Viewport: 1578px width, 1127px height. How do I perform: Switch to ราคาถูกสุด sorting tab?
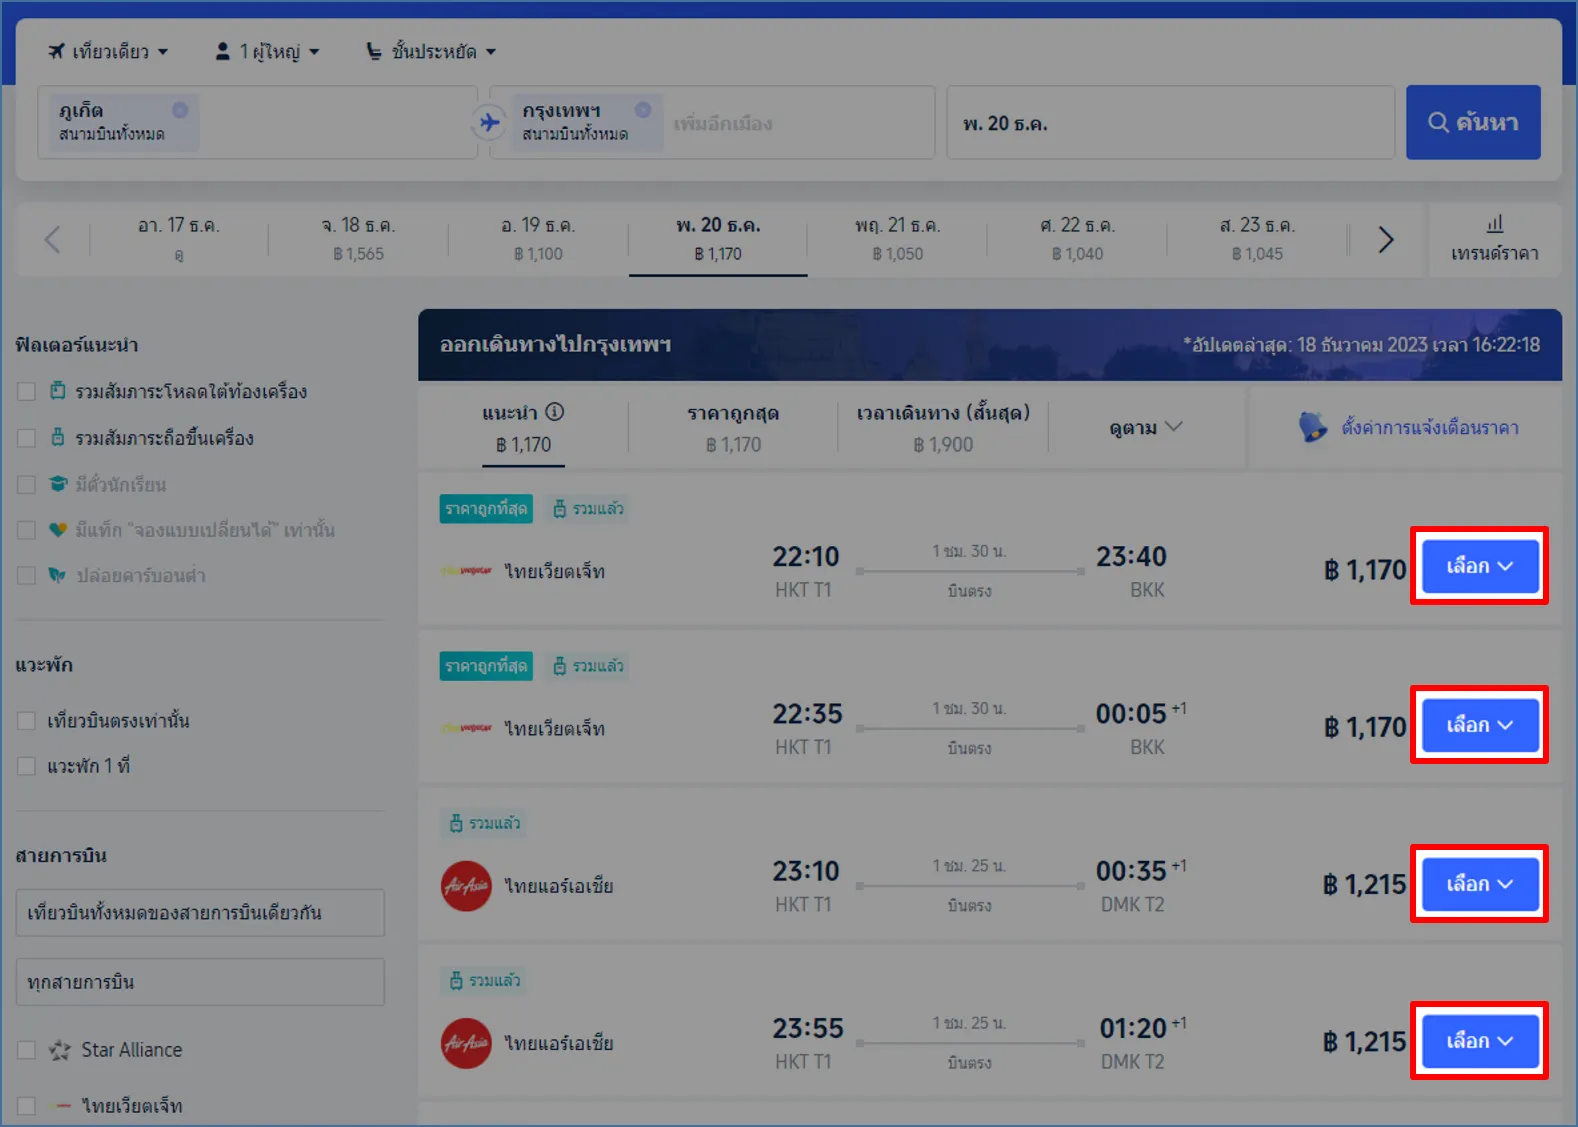[733, 428]
